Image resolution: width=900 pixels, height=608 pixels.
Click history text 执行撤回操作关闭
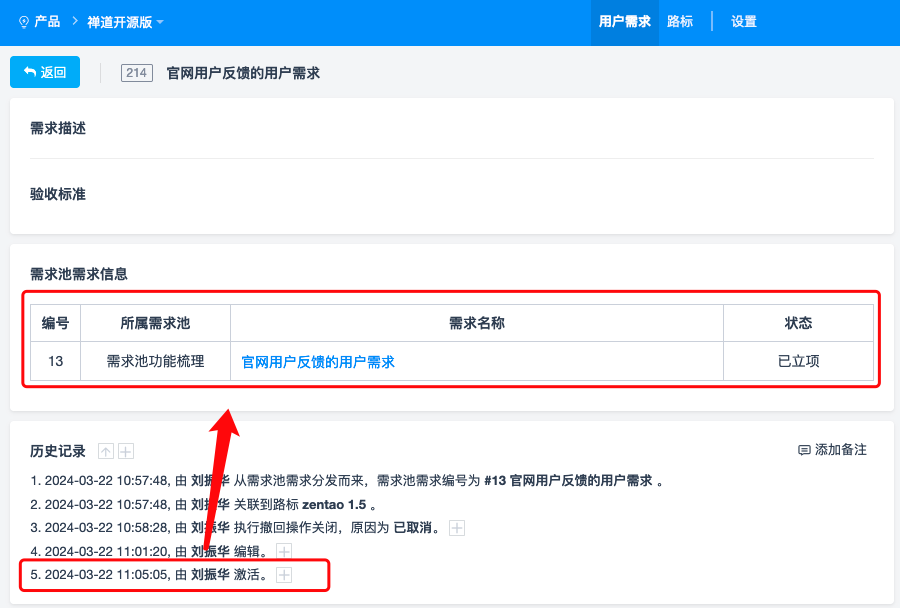tap(286, 528)
